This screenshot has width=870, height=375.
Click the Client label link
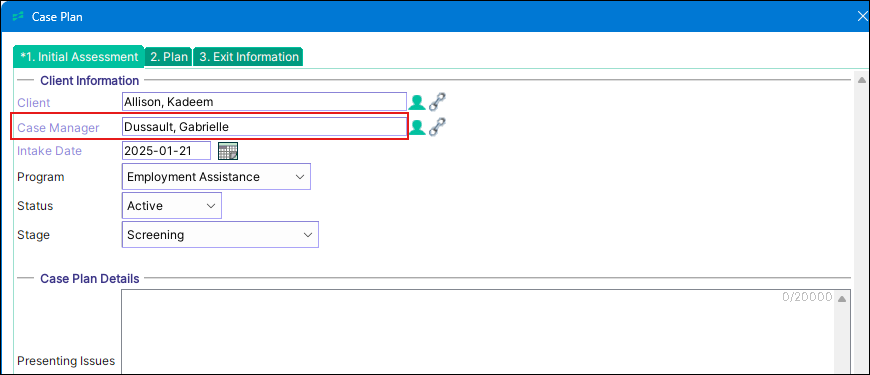pos(33,103)
